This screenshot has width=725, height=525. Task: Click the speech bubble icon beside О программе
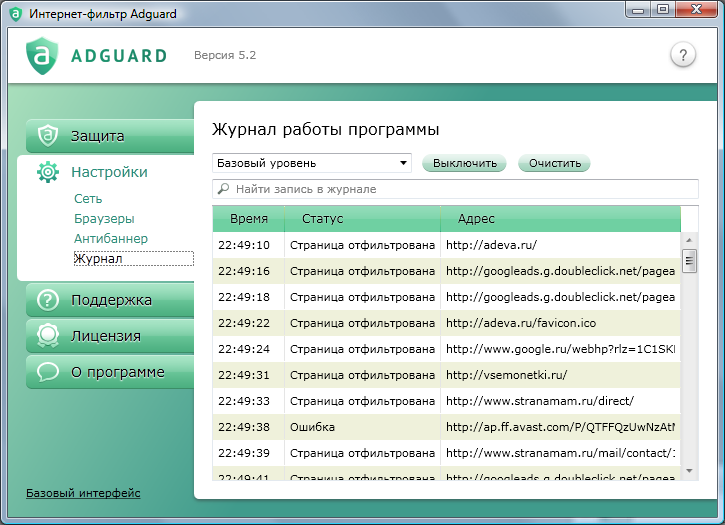click(48, 372)
